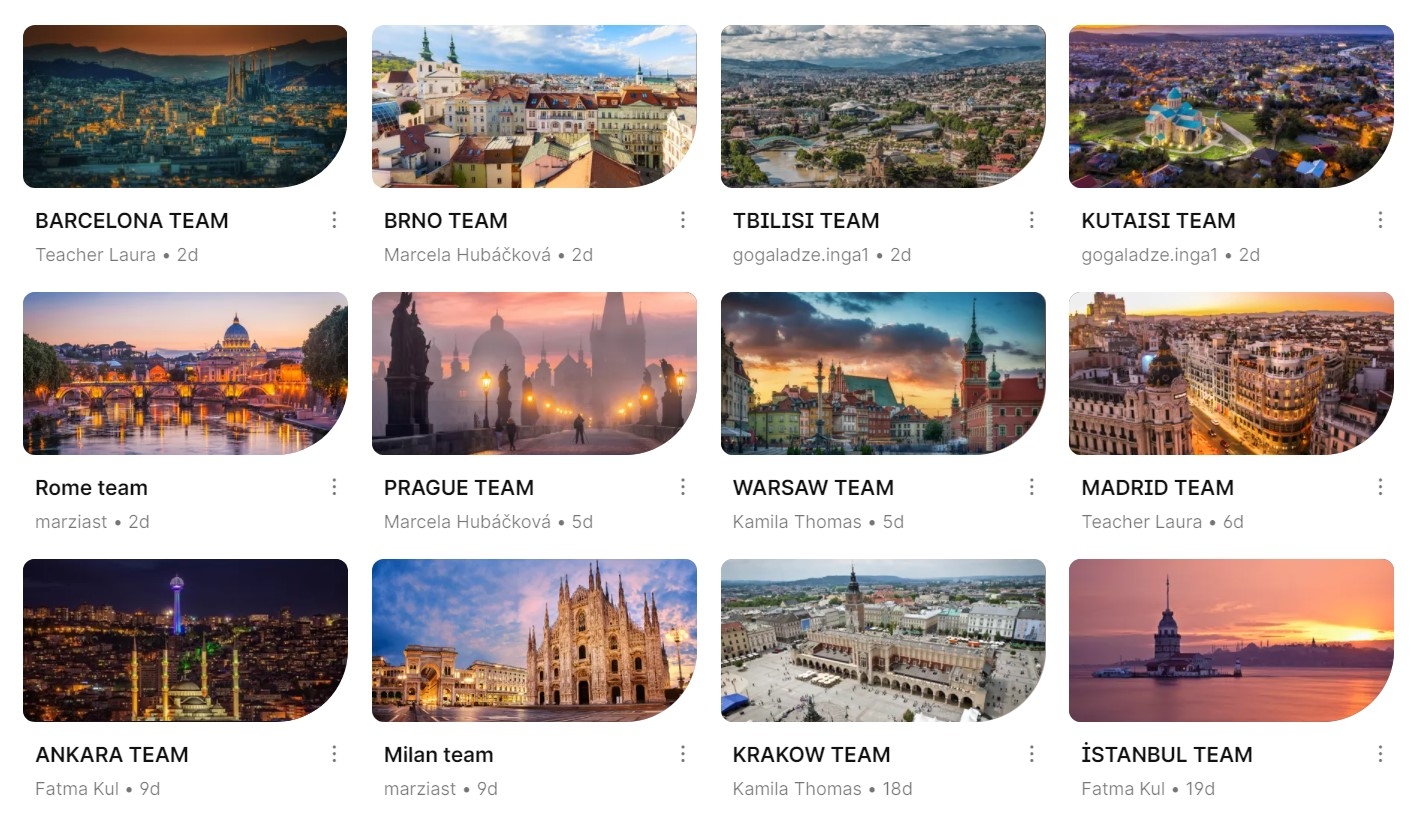Show more actions for KRAKOW TEAM
The height and width of the screenshot is (816, 1411).
click(1032, 754)
